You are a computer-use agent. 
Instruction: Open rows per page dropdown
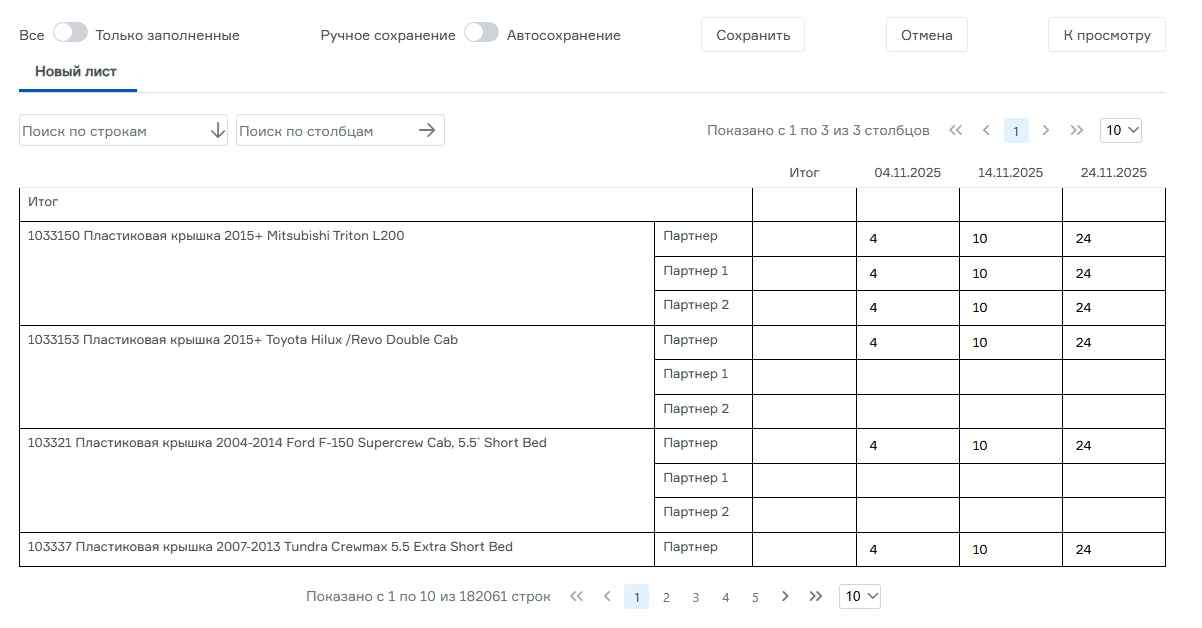[859, 596]
